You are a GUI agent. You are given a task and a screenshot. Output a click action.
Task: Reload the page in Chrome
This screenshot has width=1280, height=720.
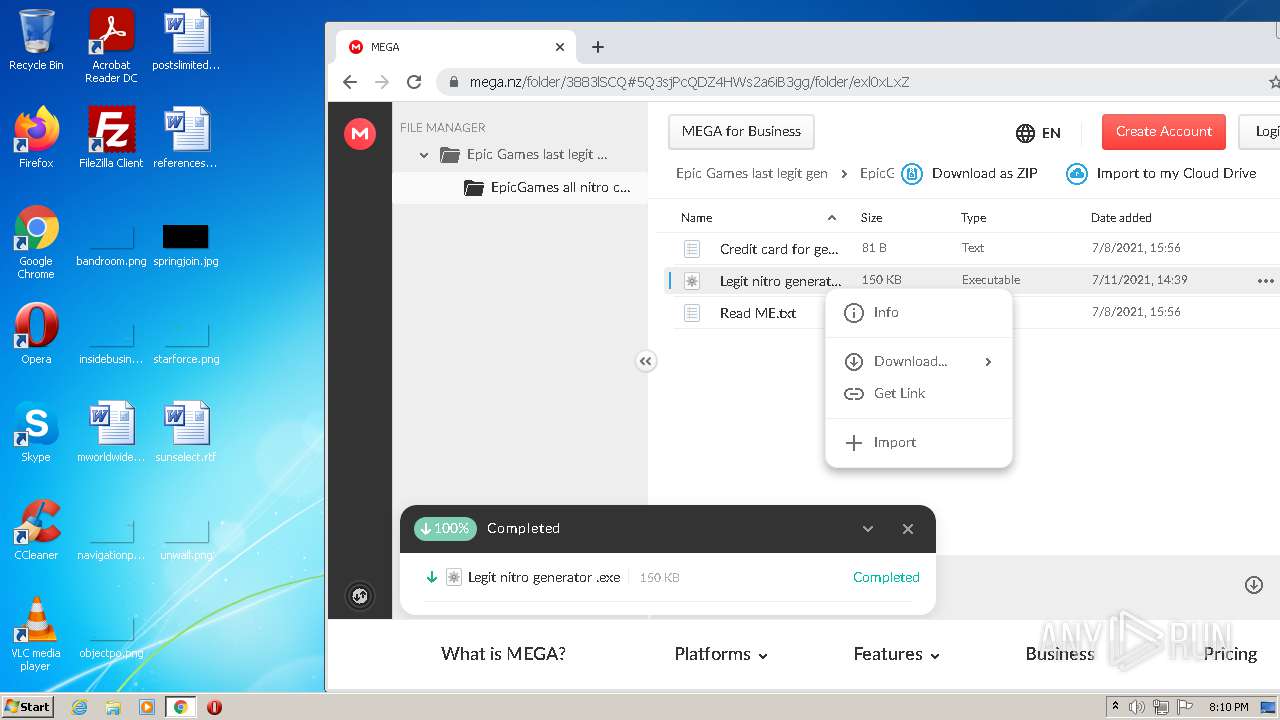coord(414,82)
